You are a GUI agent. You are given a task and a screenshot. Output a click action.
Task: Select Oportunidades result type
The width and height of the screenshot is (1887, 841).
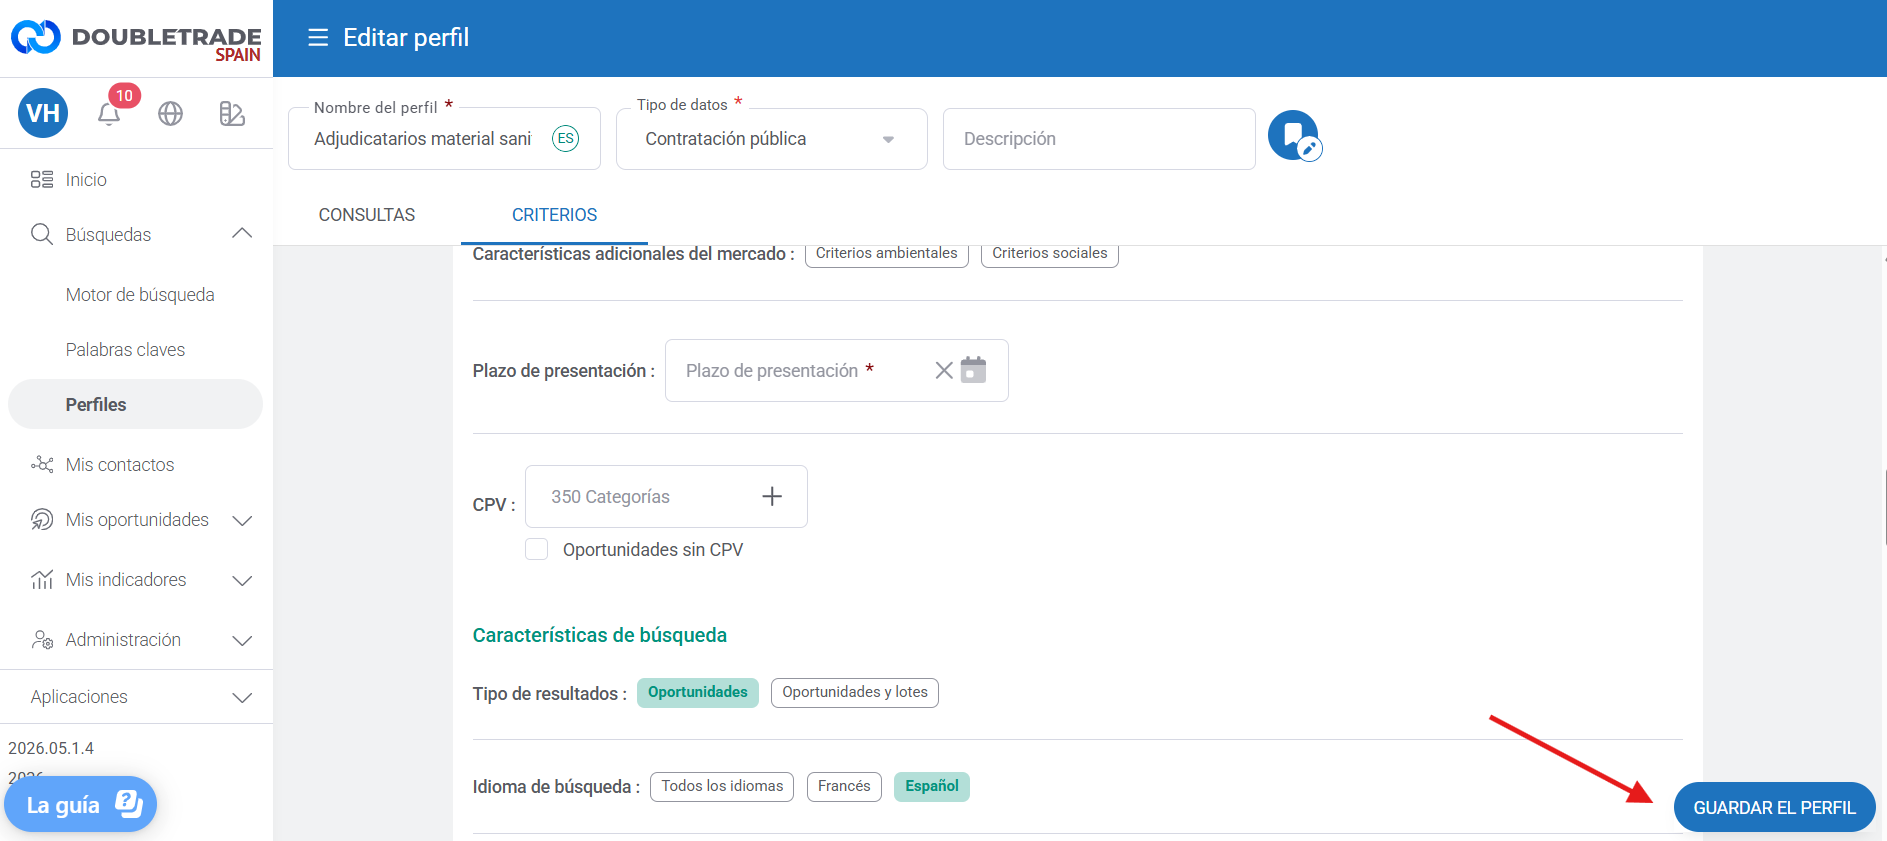pyautogui.click(x=698, y=693)
